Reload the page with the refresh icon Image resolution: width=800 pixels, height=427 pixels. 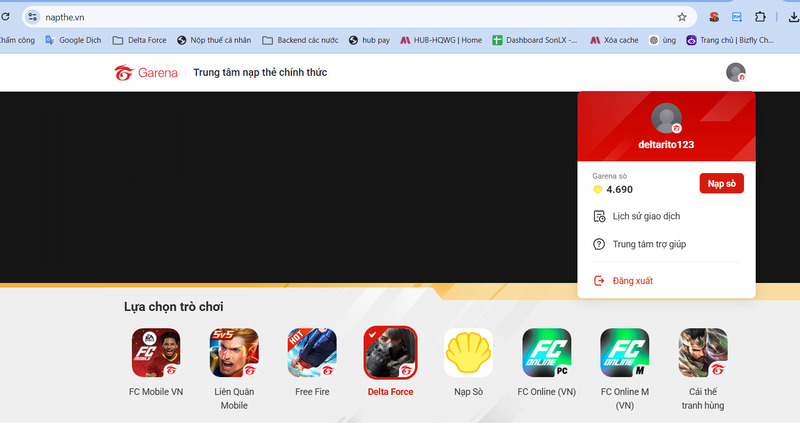[5, 17]
